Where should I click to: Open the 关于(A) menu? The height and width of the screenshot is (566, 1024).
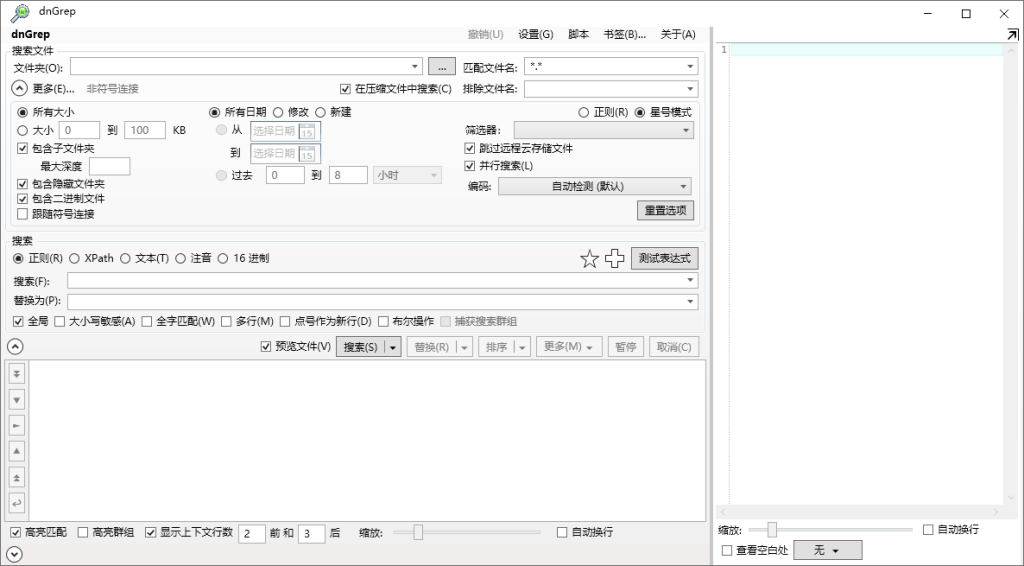point(678,35)
